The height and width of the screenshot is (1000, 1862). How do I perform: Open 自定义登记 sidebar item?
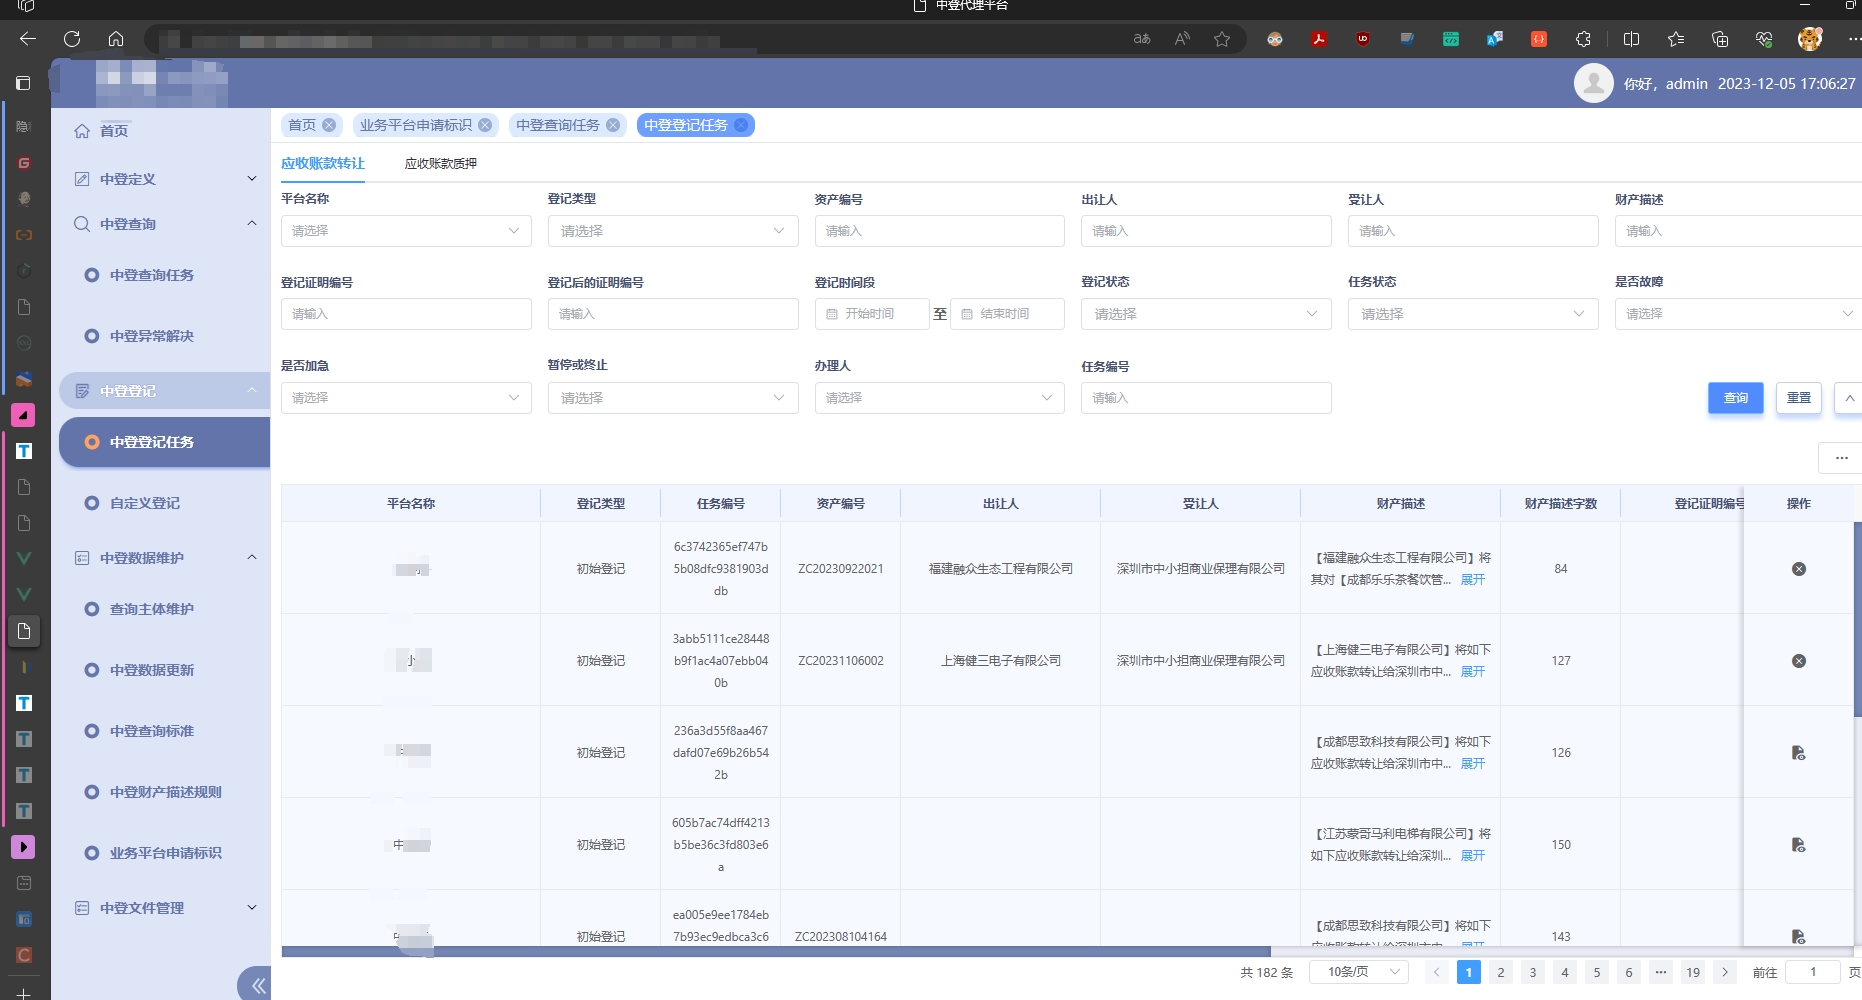[145, 503]
